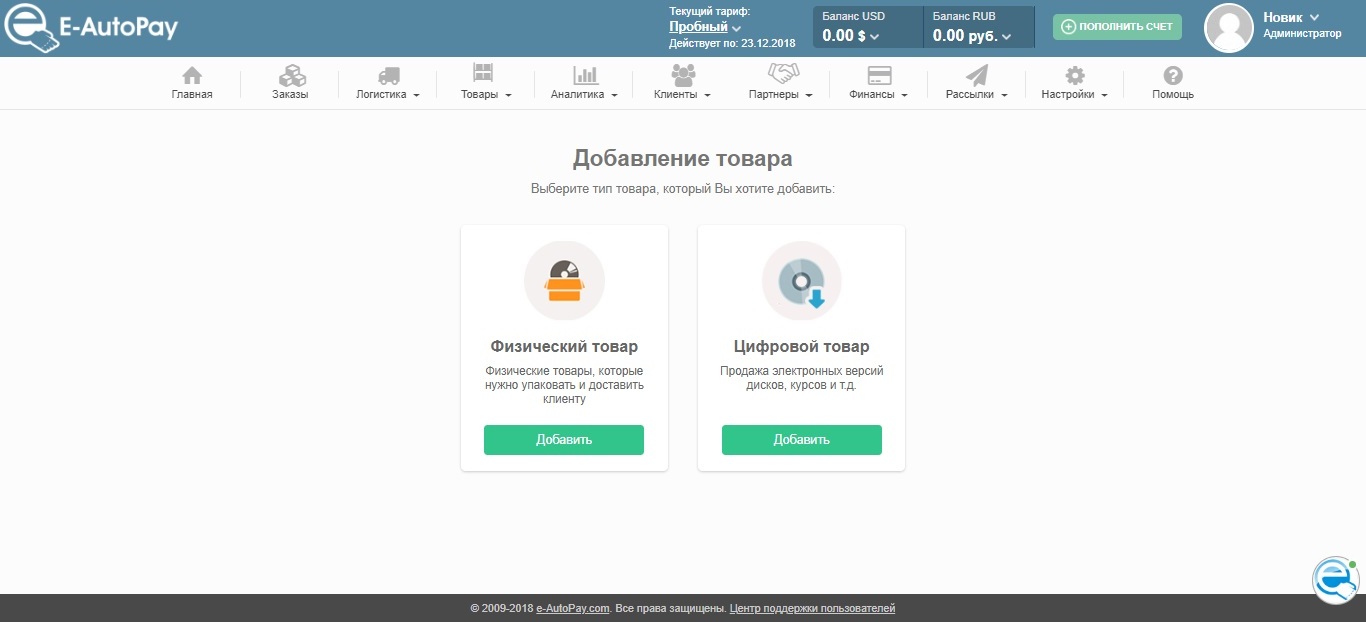Viewport: 1366px width, 622px height.
Task: Open Заказы boxes icon
Action: (290, 76)
